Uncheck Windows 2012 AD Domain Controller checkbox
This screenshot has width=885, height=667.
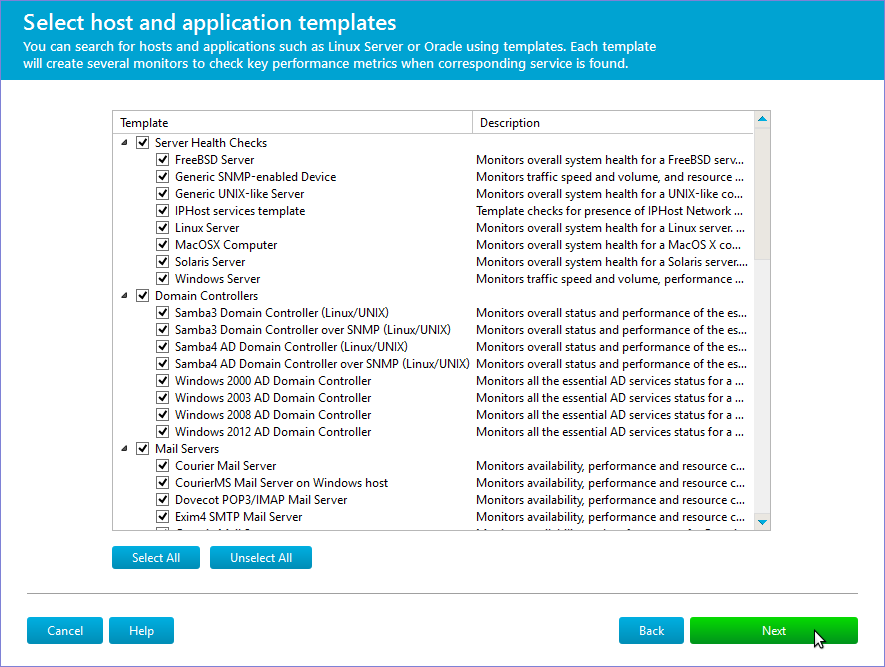(163, 431)
